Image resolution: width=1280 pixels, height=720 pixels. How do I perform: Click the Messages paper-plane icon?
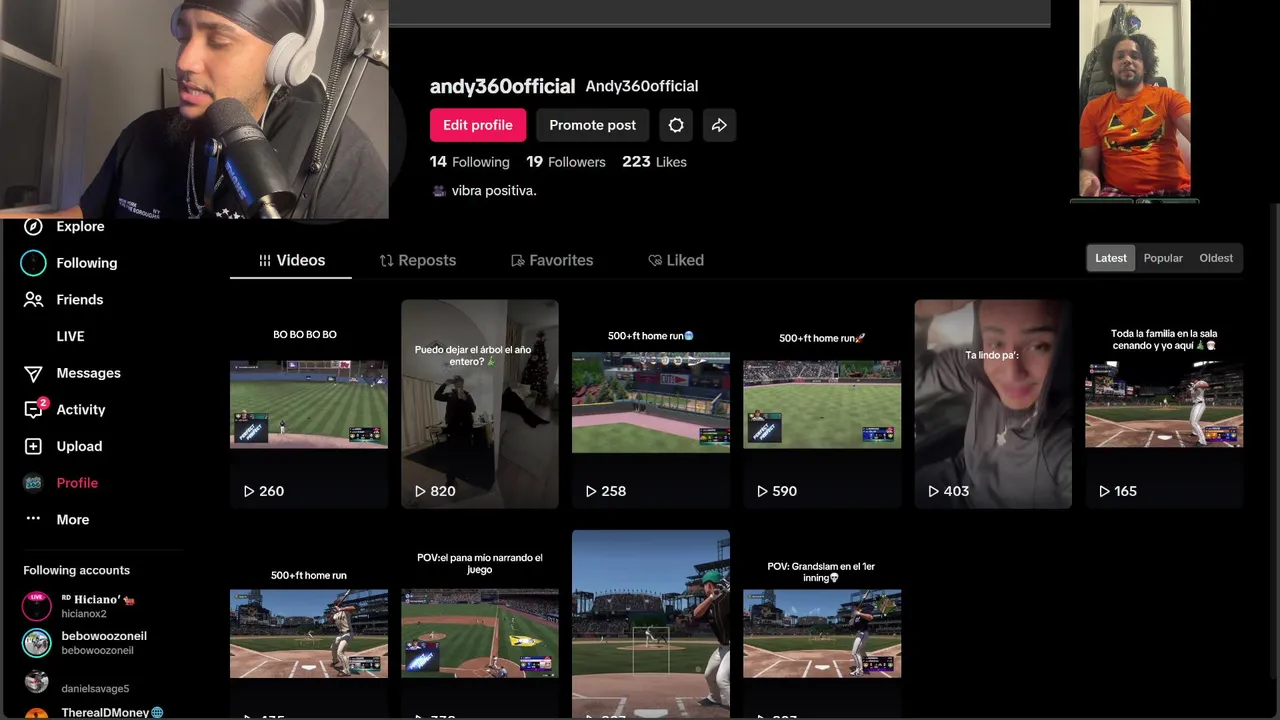tap(33, 373)
